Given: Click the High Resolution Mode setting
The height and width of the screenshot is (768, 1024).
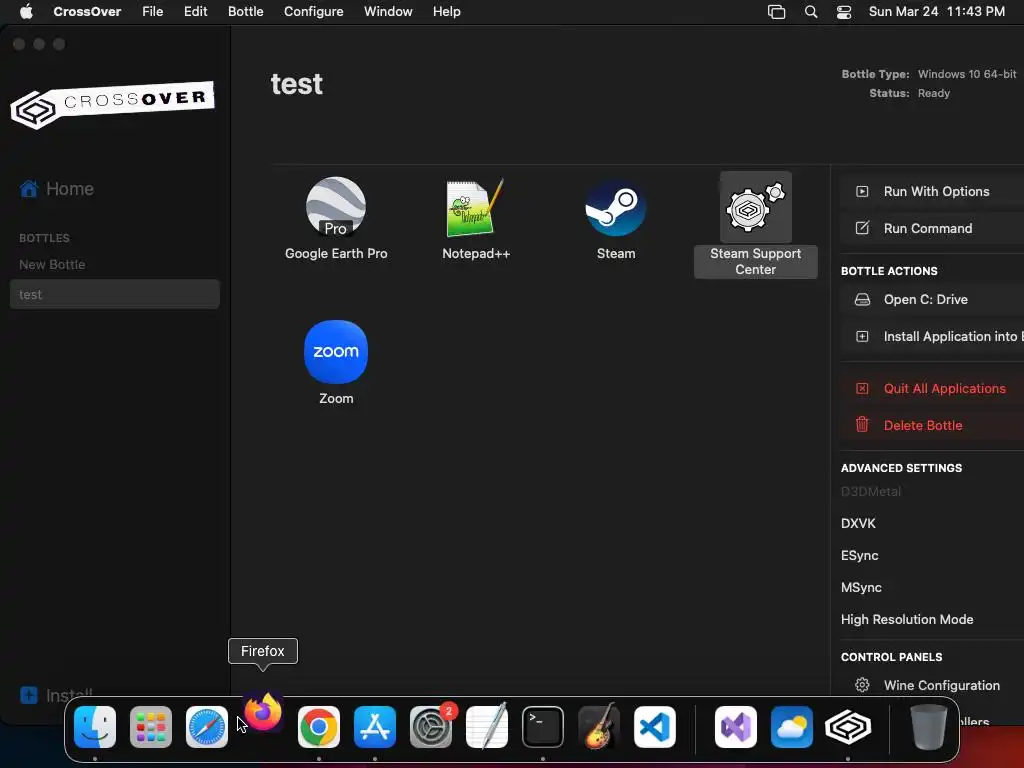Looking at the screenshot, I should click(x=906, y=619).
